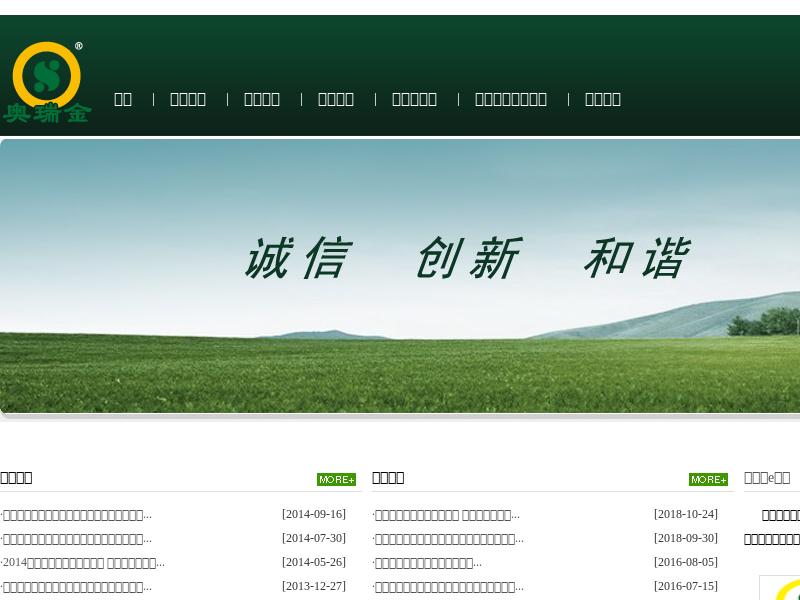
Task: Click the section heading containing letter e
Action: [767, 478]
